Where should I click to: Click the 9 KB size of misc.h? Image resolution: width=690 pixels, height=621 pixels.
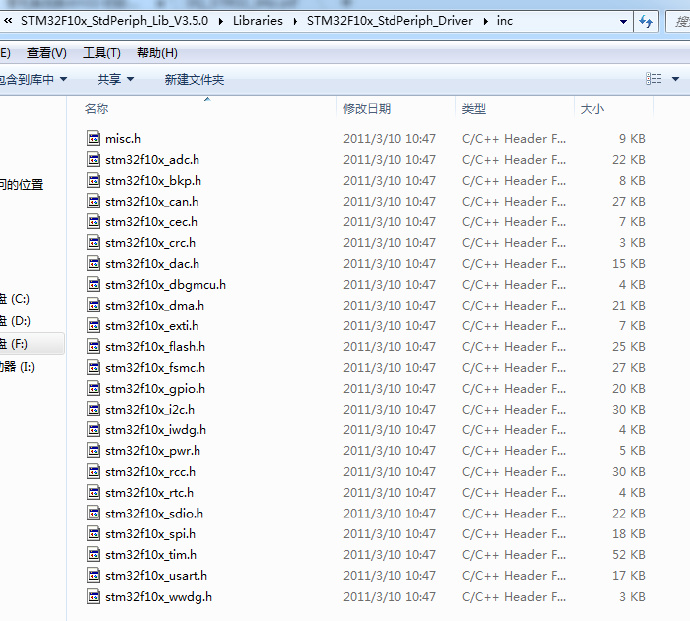point(632,139)
